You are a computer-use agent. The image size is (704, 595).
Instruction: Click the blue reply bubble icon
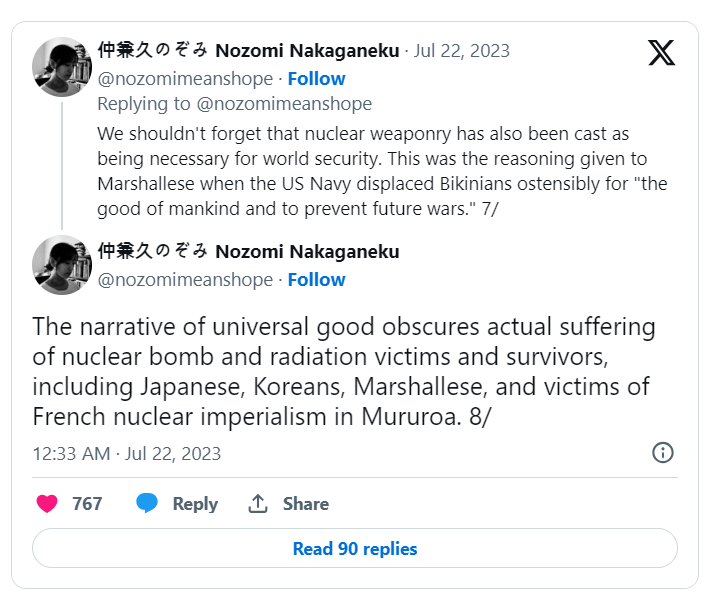pyautogui.click(x=147, y=504)
